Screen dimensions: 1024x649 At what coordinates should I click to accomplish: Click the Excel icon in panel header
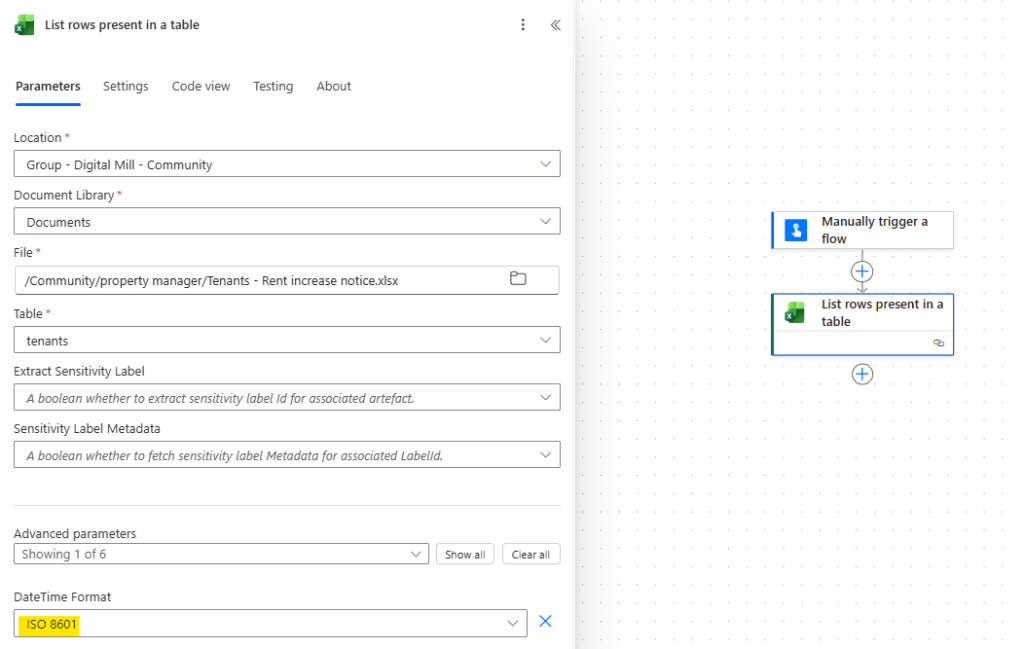24,25
